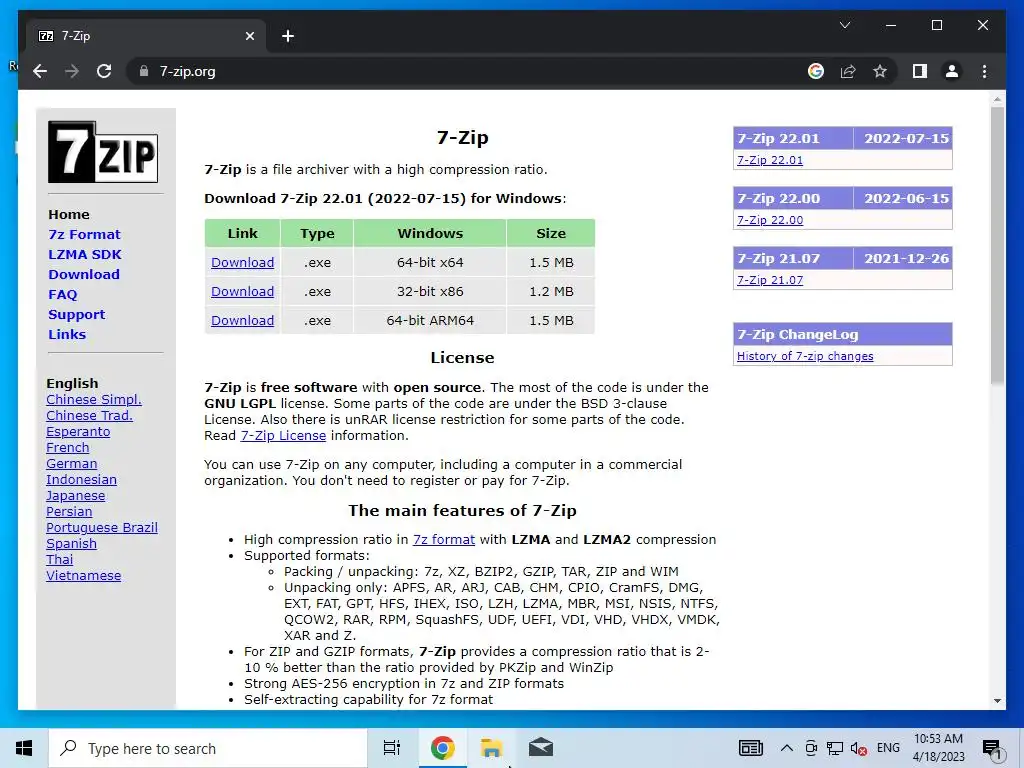The image size is (1024, 768).
Task: Open Links sidebar entry
Action: (67, 334)
